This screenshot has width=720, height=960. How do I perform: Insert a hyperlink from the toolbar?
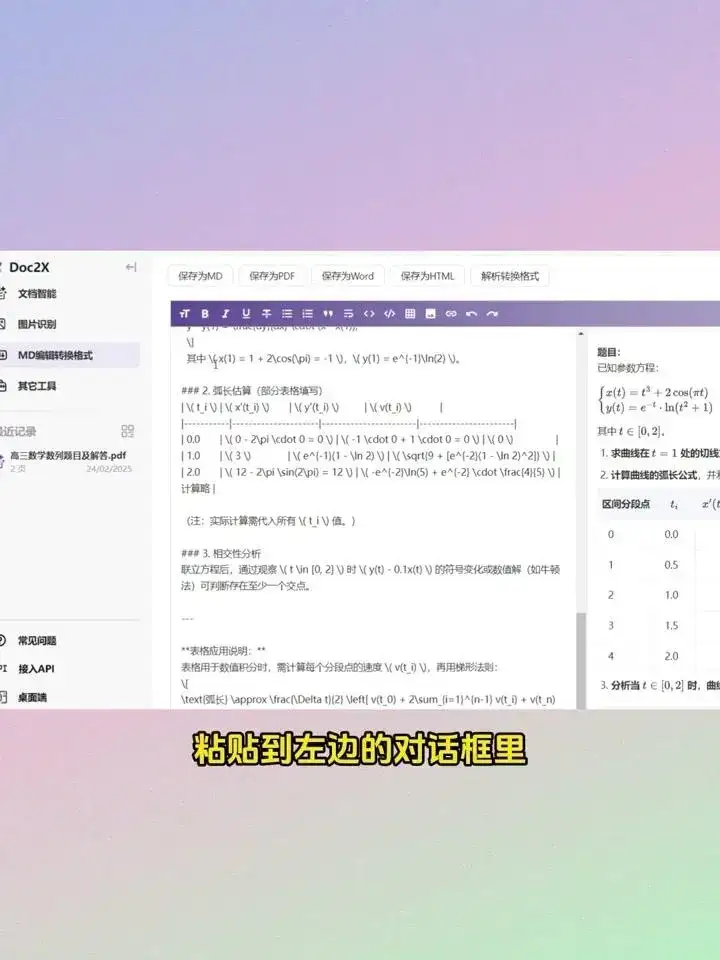(451, 313)
